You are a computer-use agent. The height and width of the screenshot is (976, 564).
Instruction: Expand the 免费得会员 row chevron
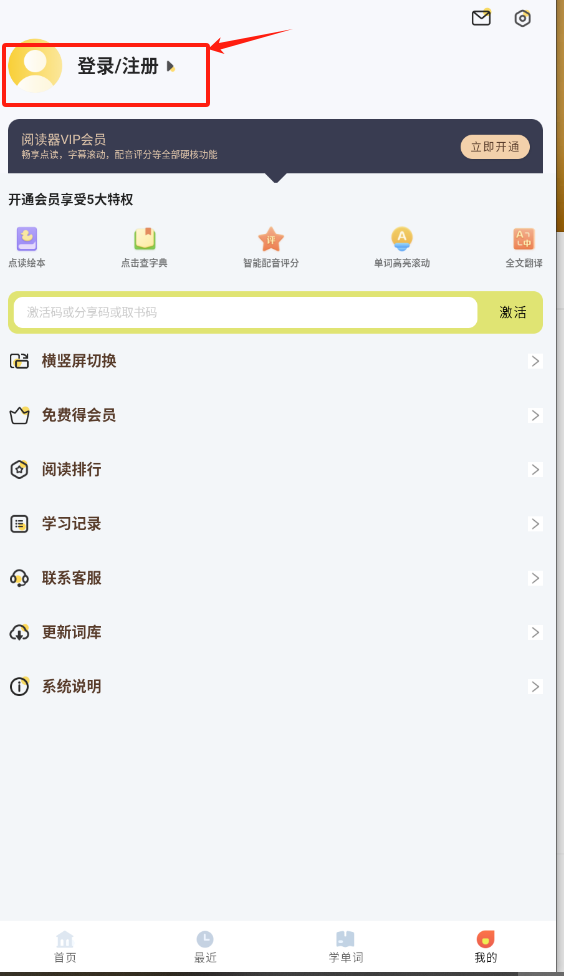[535, 415]
